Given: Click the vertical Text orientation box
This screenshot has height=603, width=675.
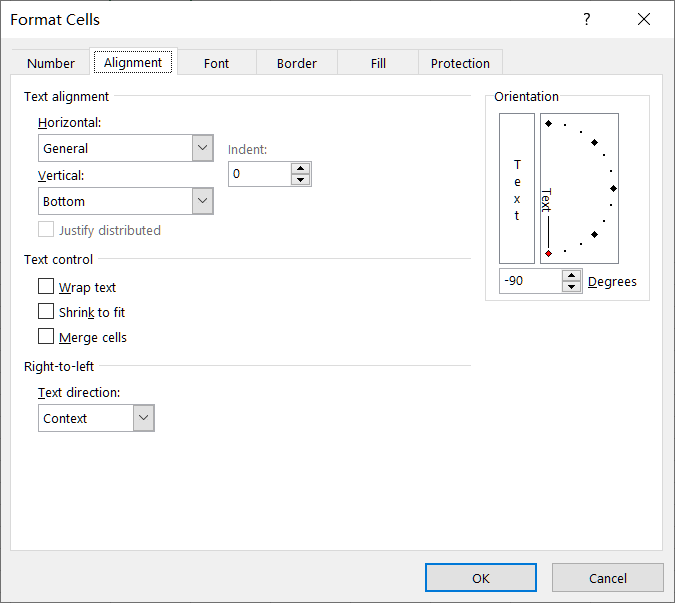Looking at the screenshot, I should [517, 188].
